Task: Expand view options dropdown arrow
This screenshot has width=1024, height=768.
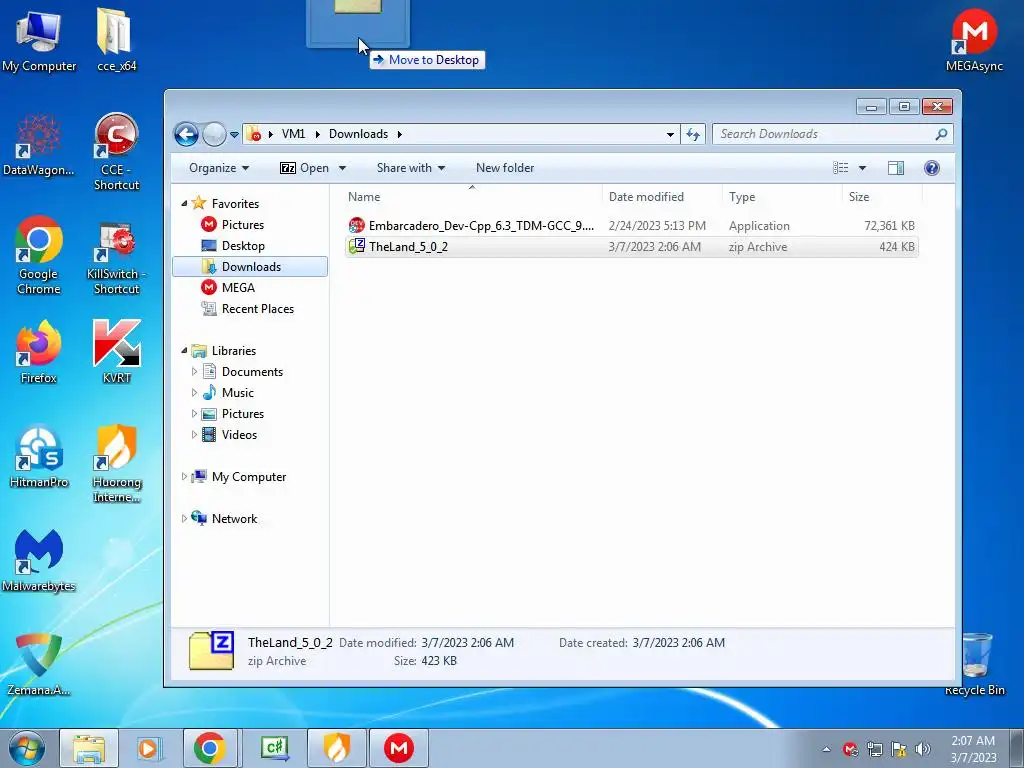Action: tap(862, 168)
